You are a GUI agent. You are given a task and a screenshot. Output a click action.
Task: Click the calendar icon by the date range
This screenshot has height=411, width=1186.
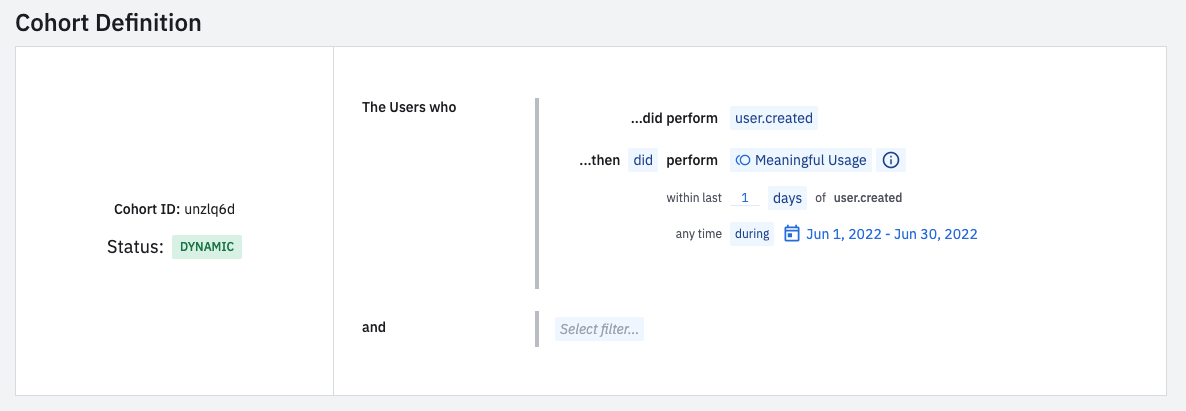[x=792, y=234]
